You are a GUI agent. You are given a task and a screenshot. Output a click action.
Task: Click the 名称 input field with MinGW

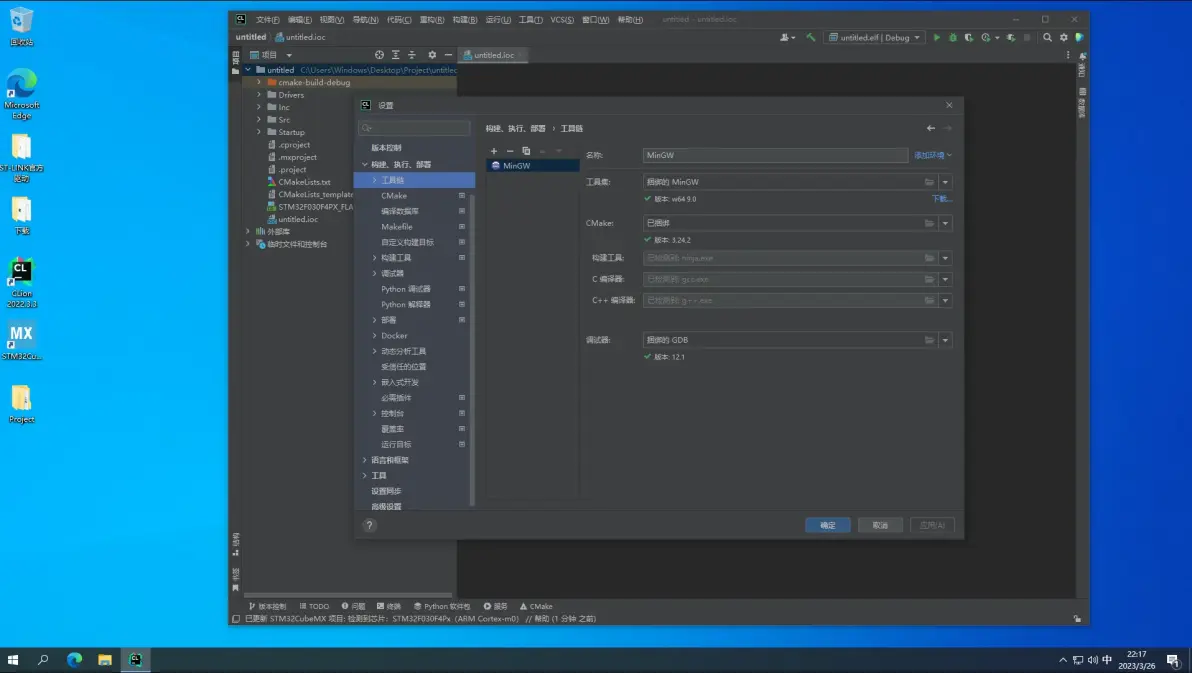(775, 156)
